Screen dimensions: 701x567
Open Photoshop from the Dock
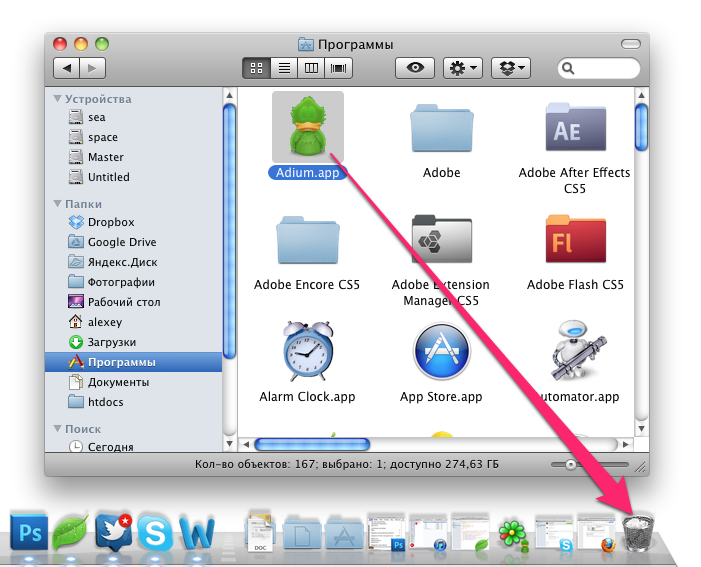point(29,532)
